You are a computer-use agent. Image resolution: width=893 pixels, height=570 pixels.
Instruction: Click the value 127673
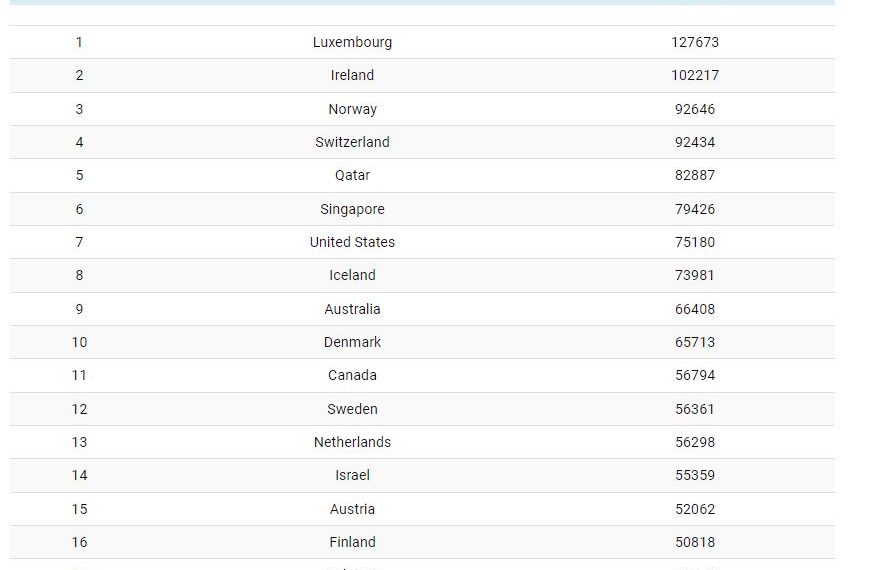point(695,42)
